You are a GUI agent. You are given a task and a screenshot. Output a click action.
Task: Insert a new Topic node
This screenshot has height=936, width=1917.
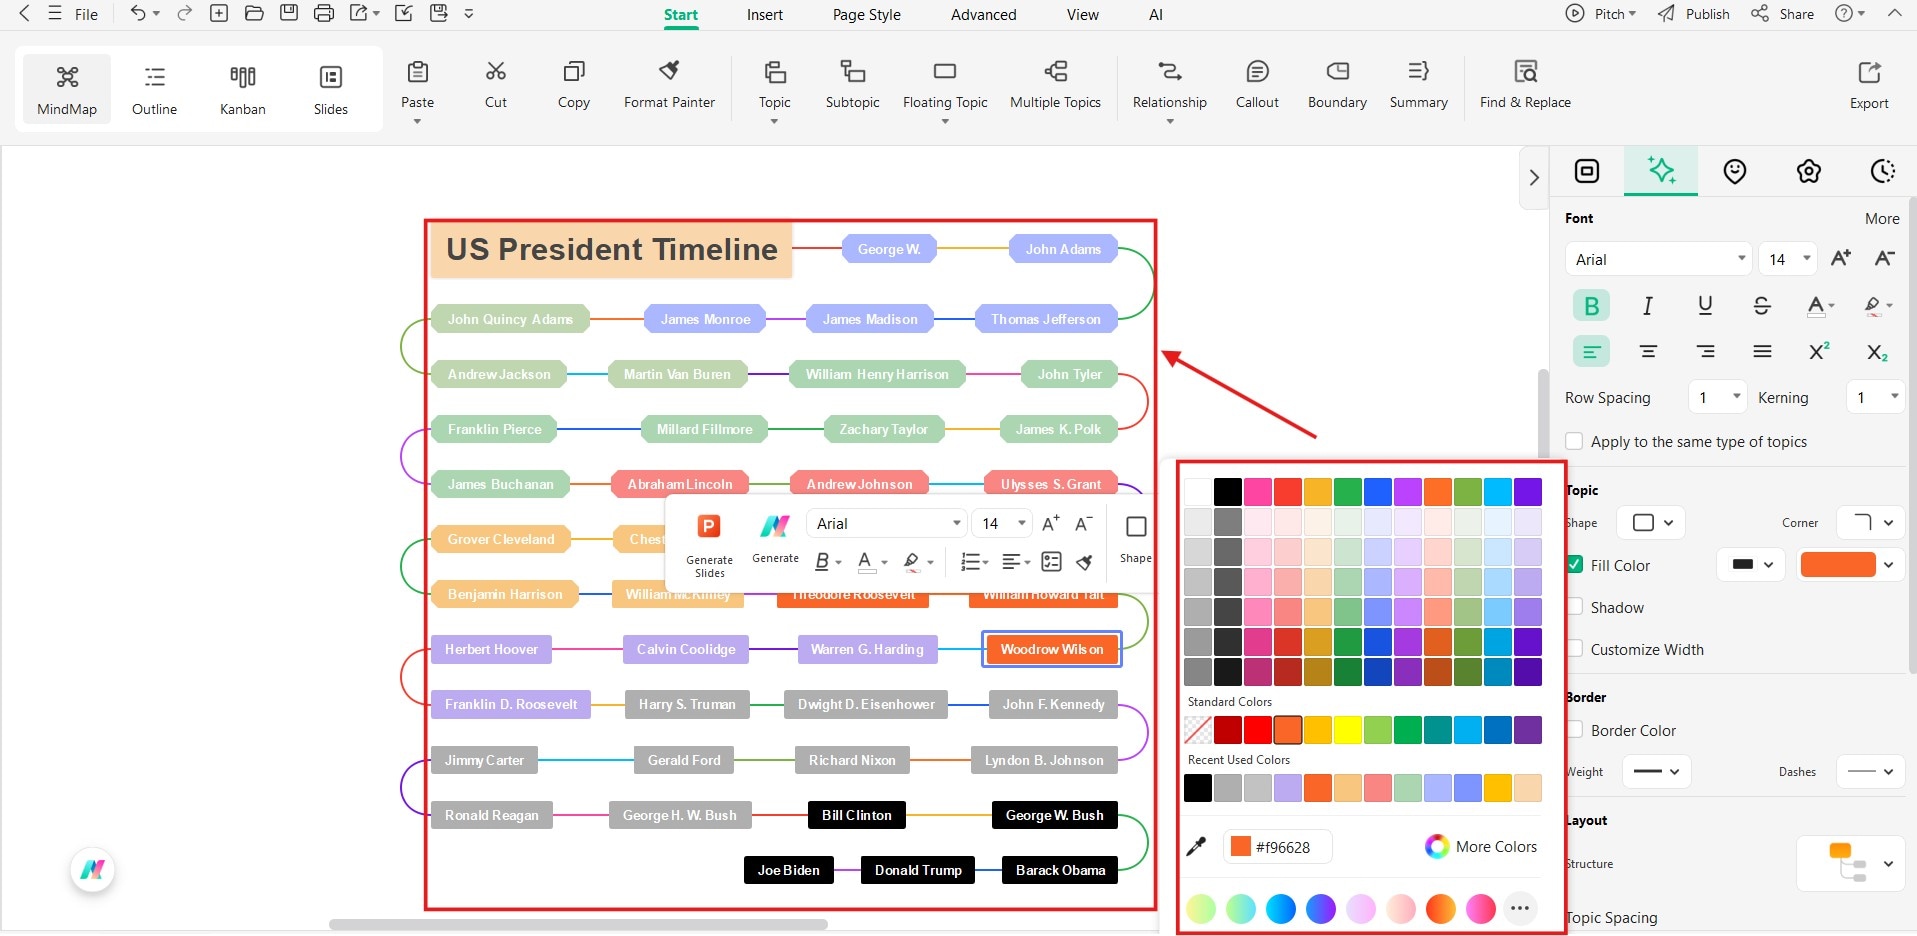(x=773, y=85)
